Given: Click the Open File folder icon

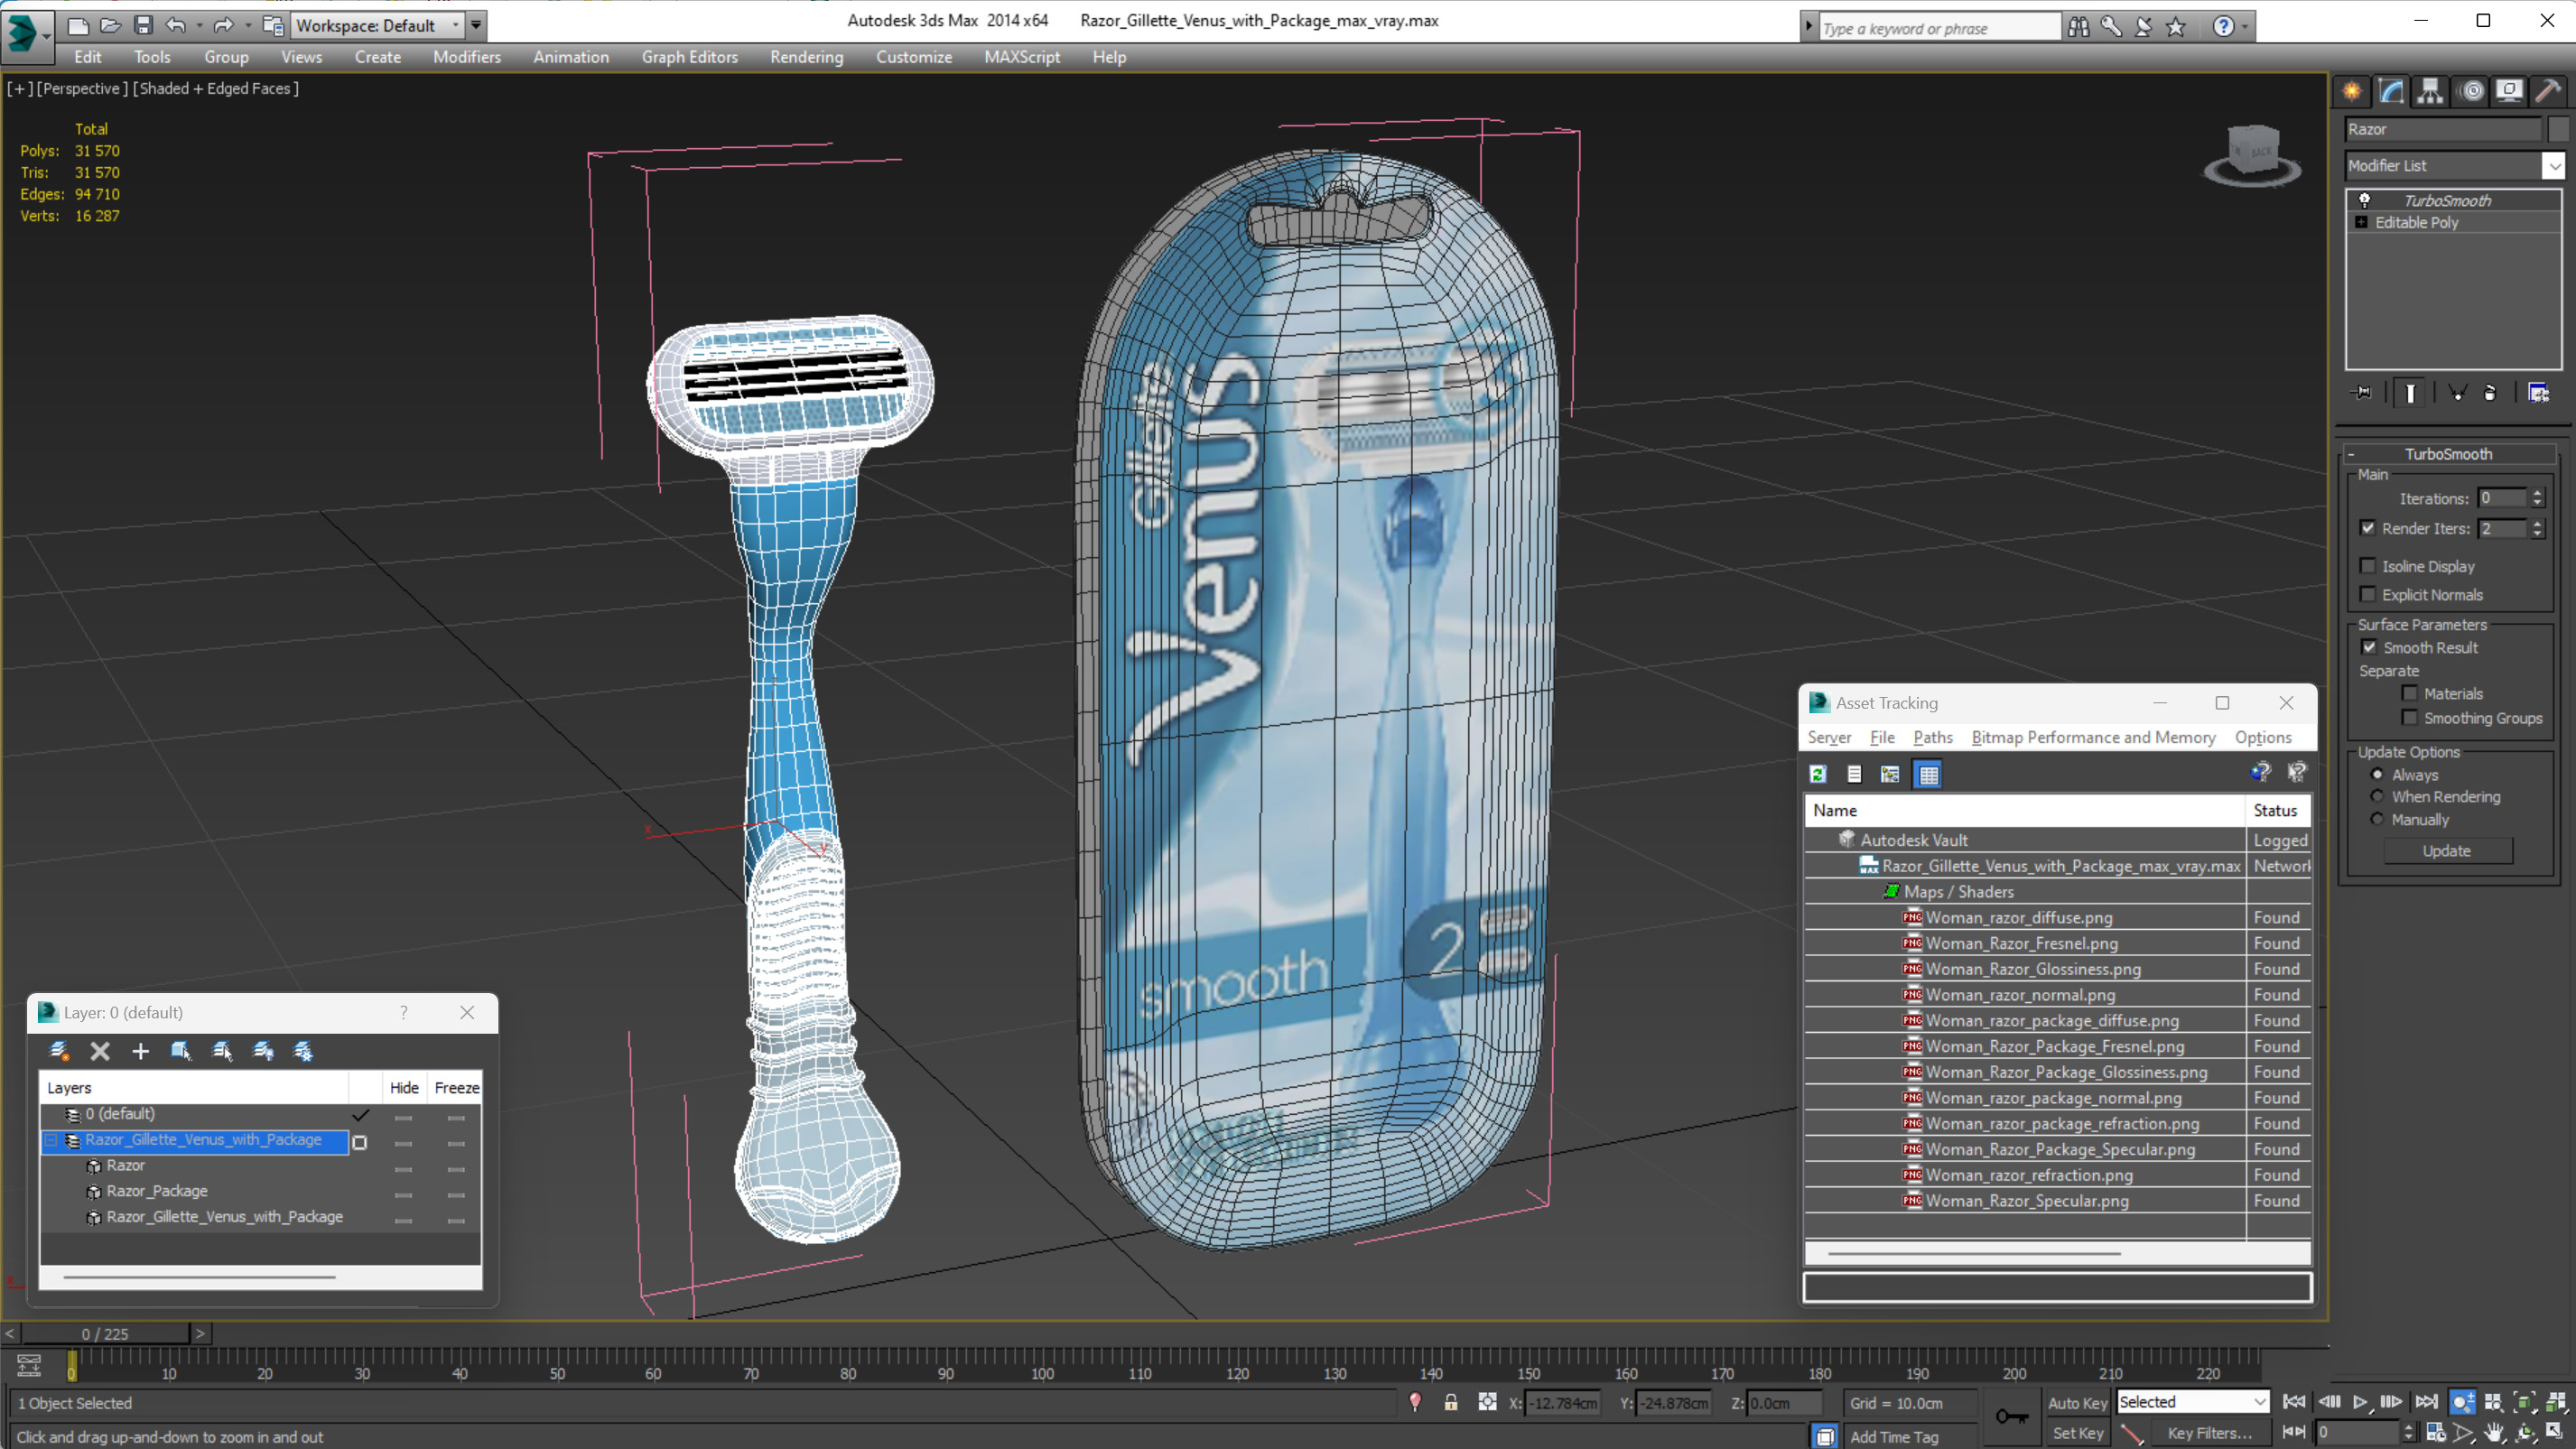Looking at the screenshot, I should (x=110, y=25).
